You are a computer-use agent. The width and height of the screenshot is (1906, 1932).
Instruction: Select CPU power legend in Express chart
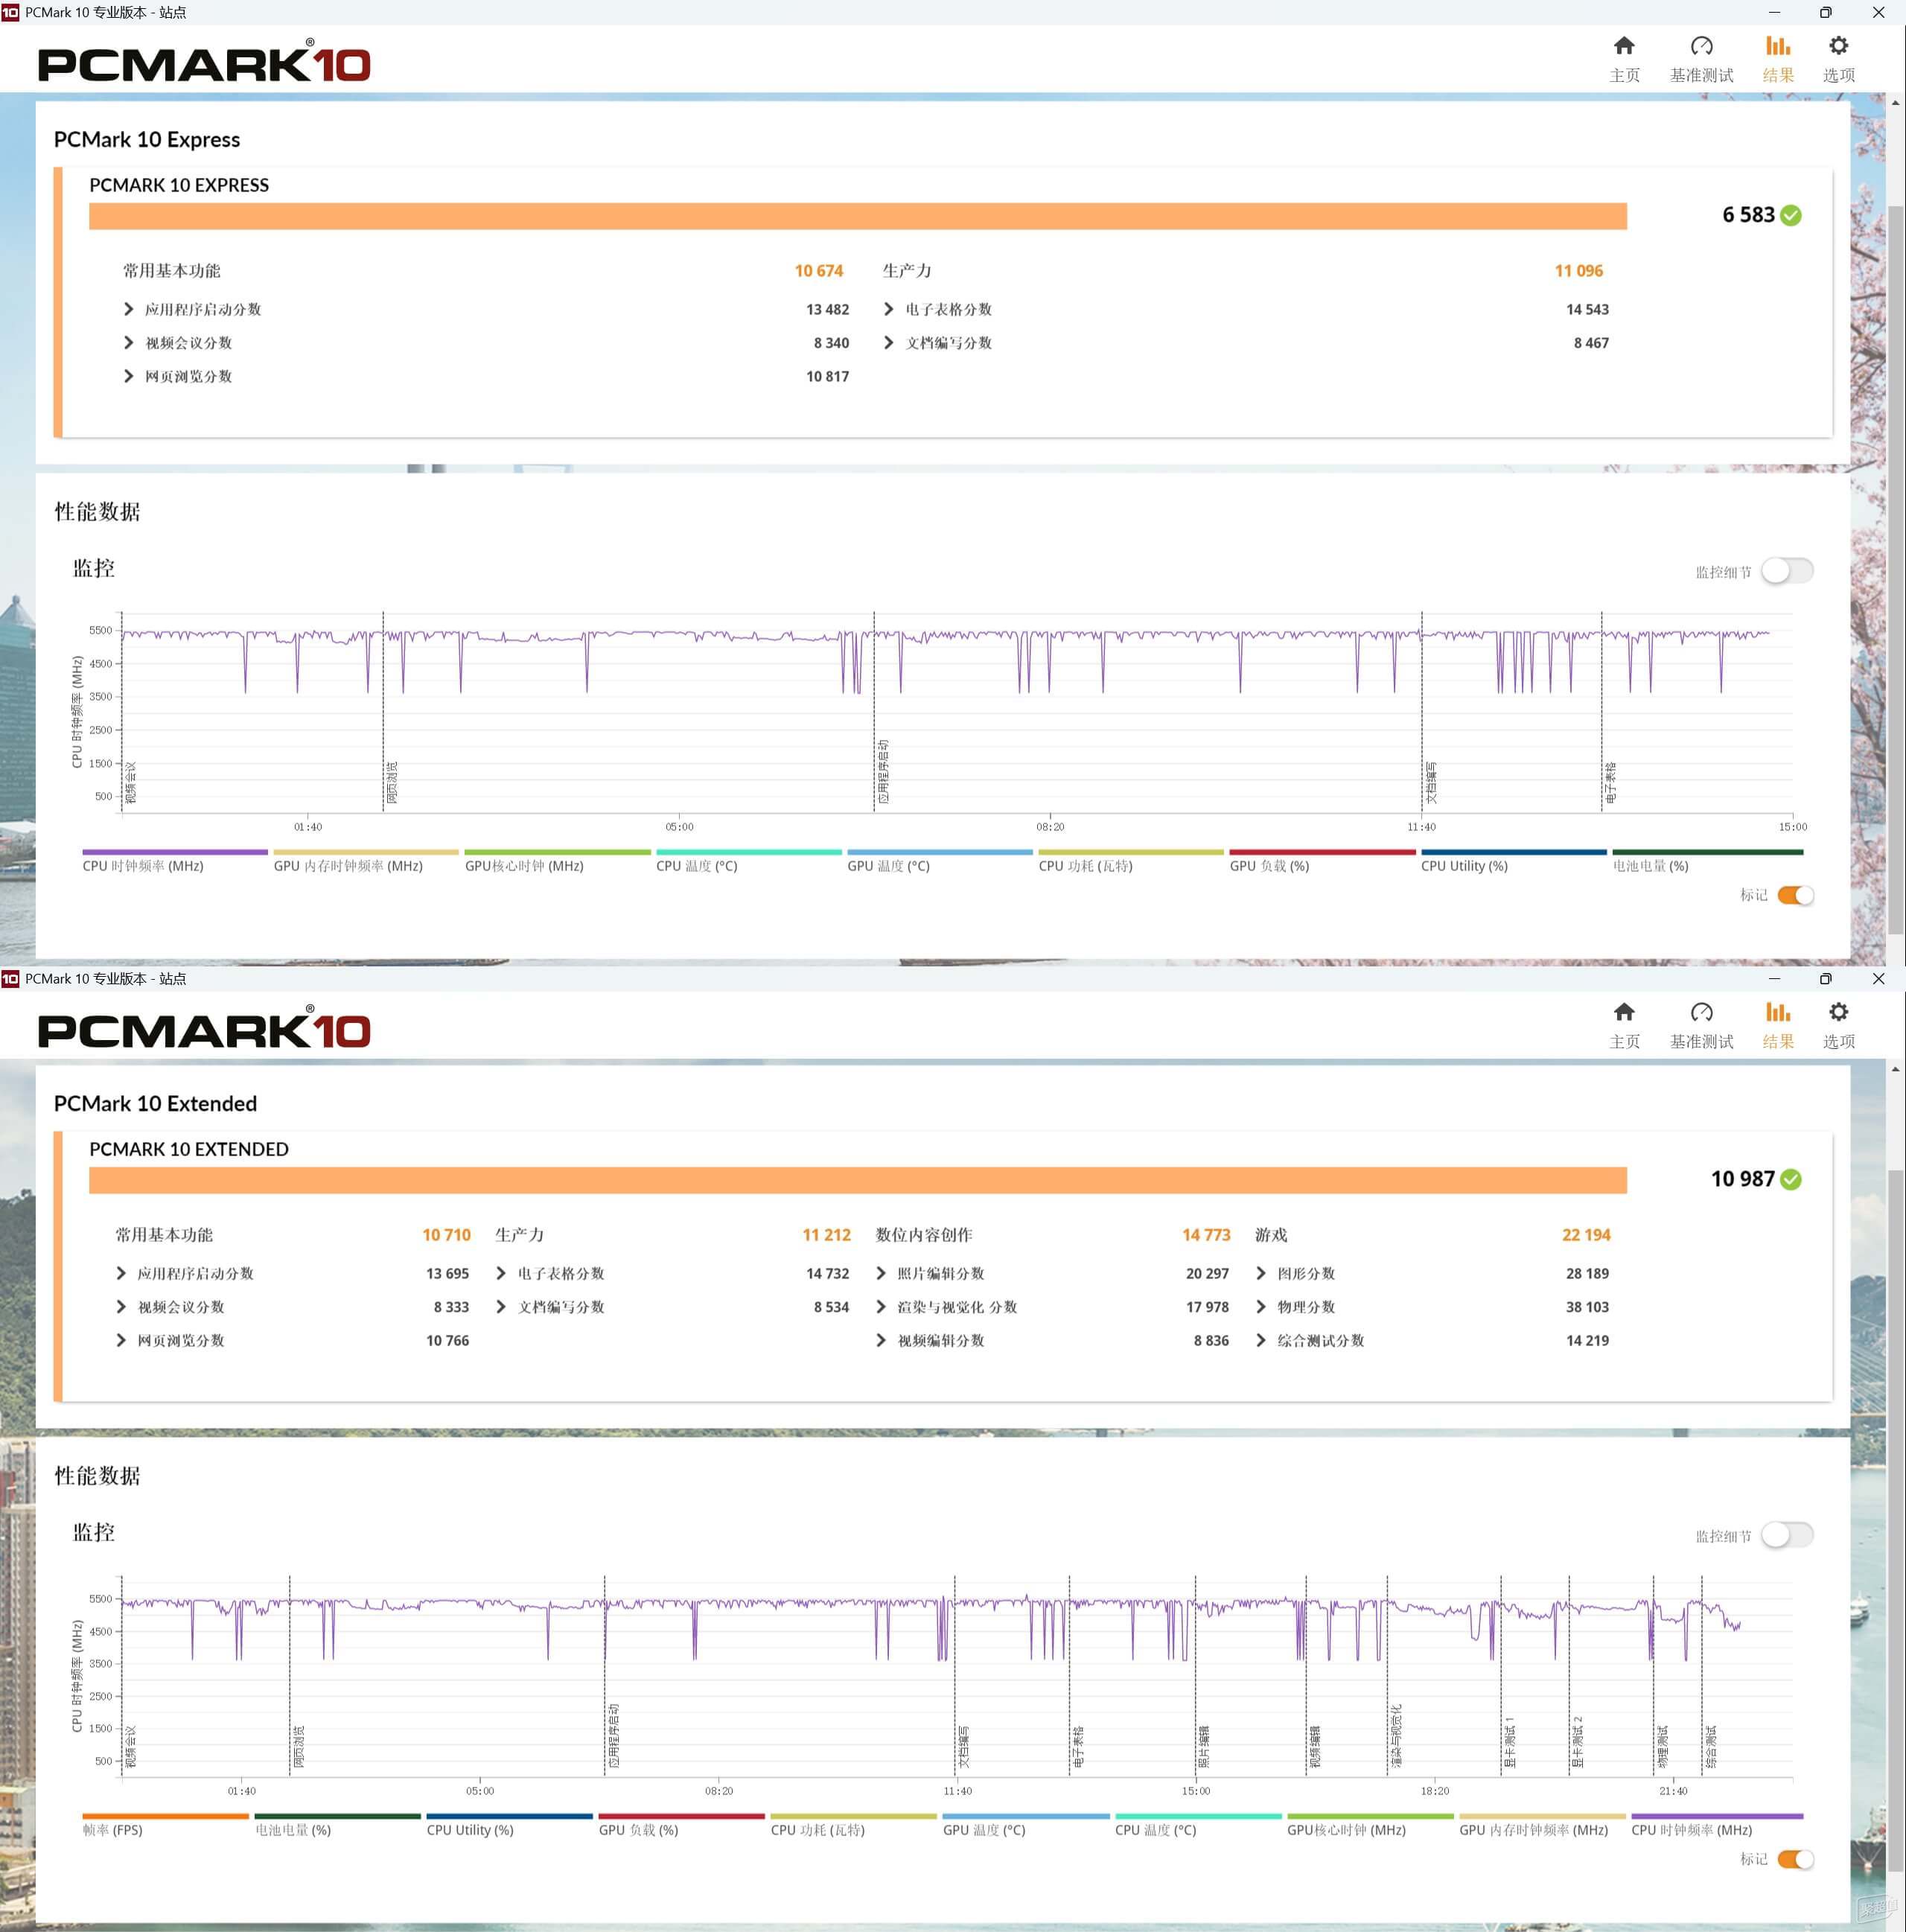click(1131, 861)
